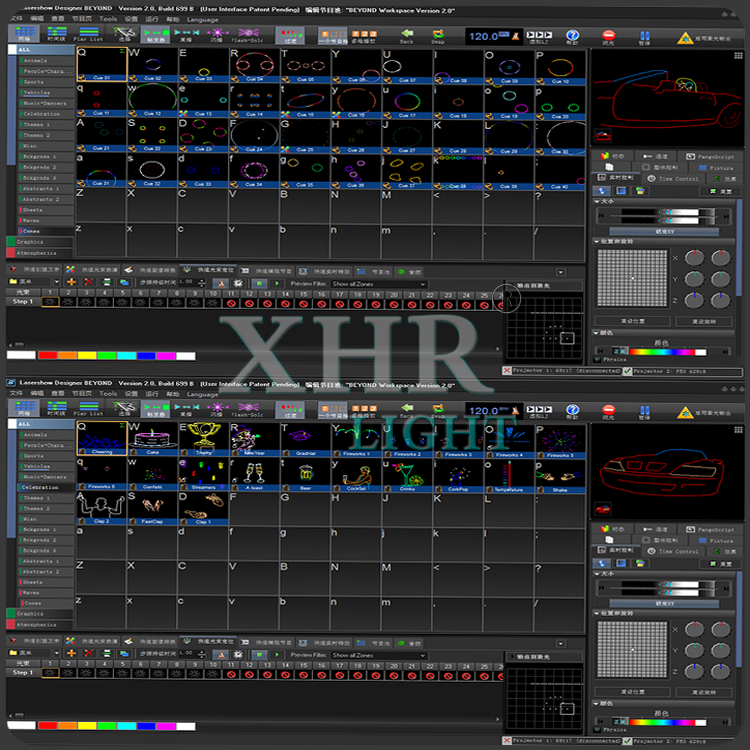Toggle Projector 2 checkbox in bottom window

628,741
